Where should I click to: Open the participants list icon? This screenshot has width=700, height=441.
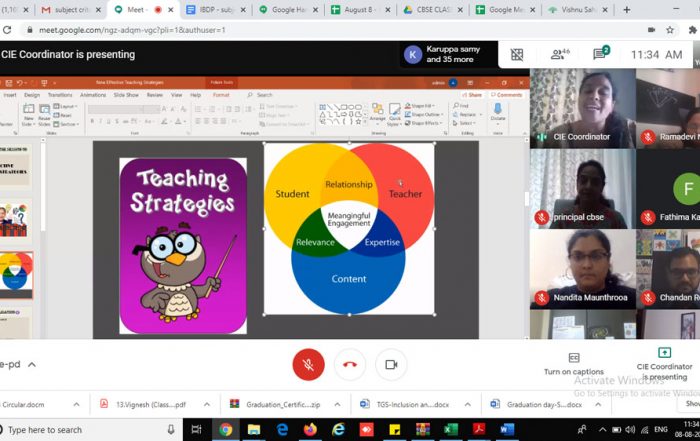coord(560,54)
